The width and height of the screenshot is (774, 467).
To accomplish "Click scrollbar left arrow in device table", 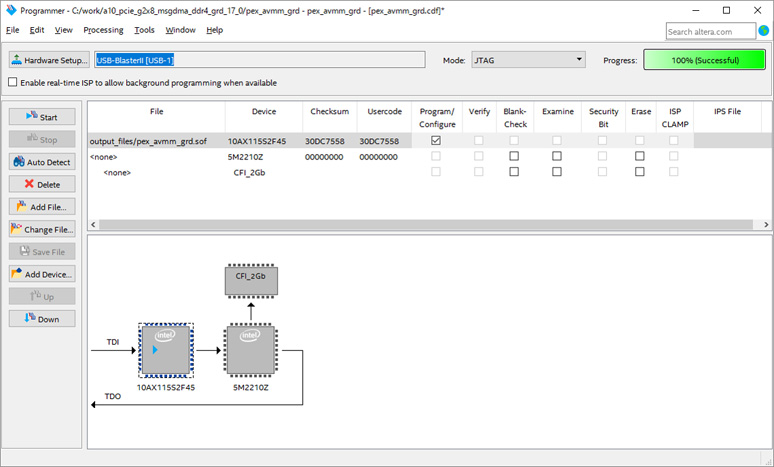I will (93, 224).
